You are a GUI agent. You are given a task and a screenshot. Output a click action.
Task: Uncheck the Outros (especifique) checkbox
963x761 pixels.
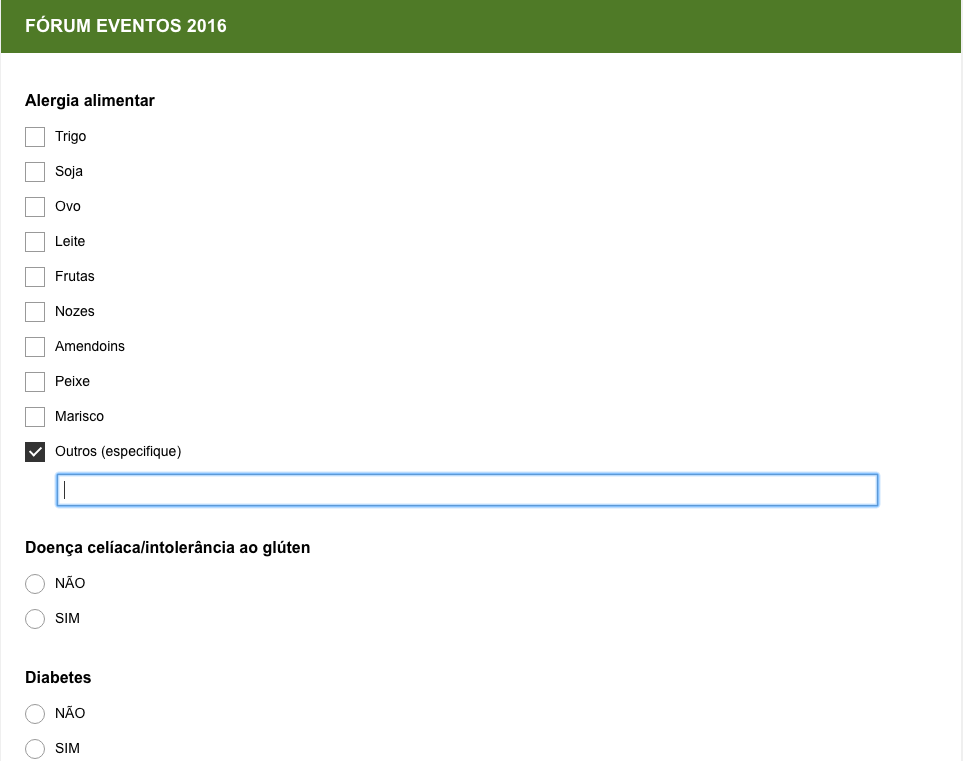(x=35, y=452)
